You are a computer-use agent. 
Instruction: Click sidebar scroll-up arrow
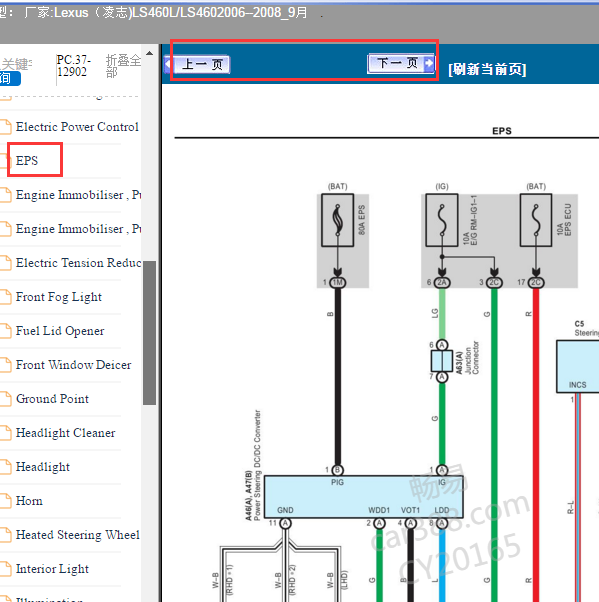(x=149, y=53)
